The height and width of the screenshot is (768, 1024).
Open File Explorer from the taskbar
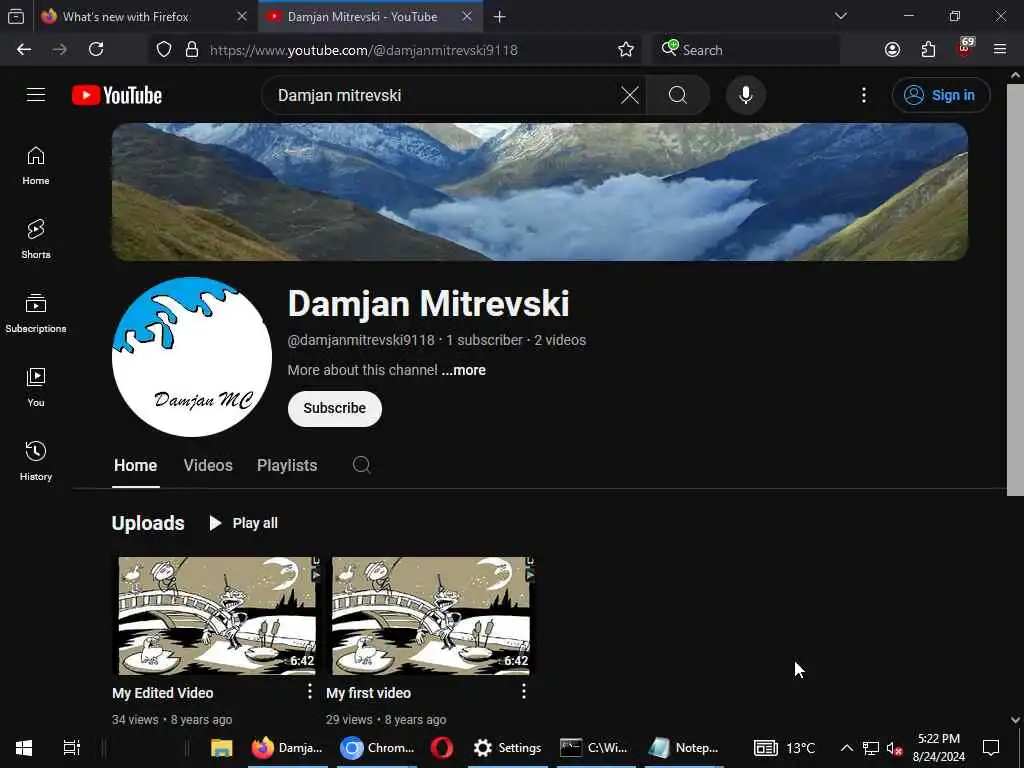click(221, 748)
